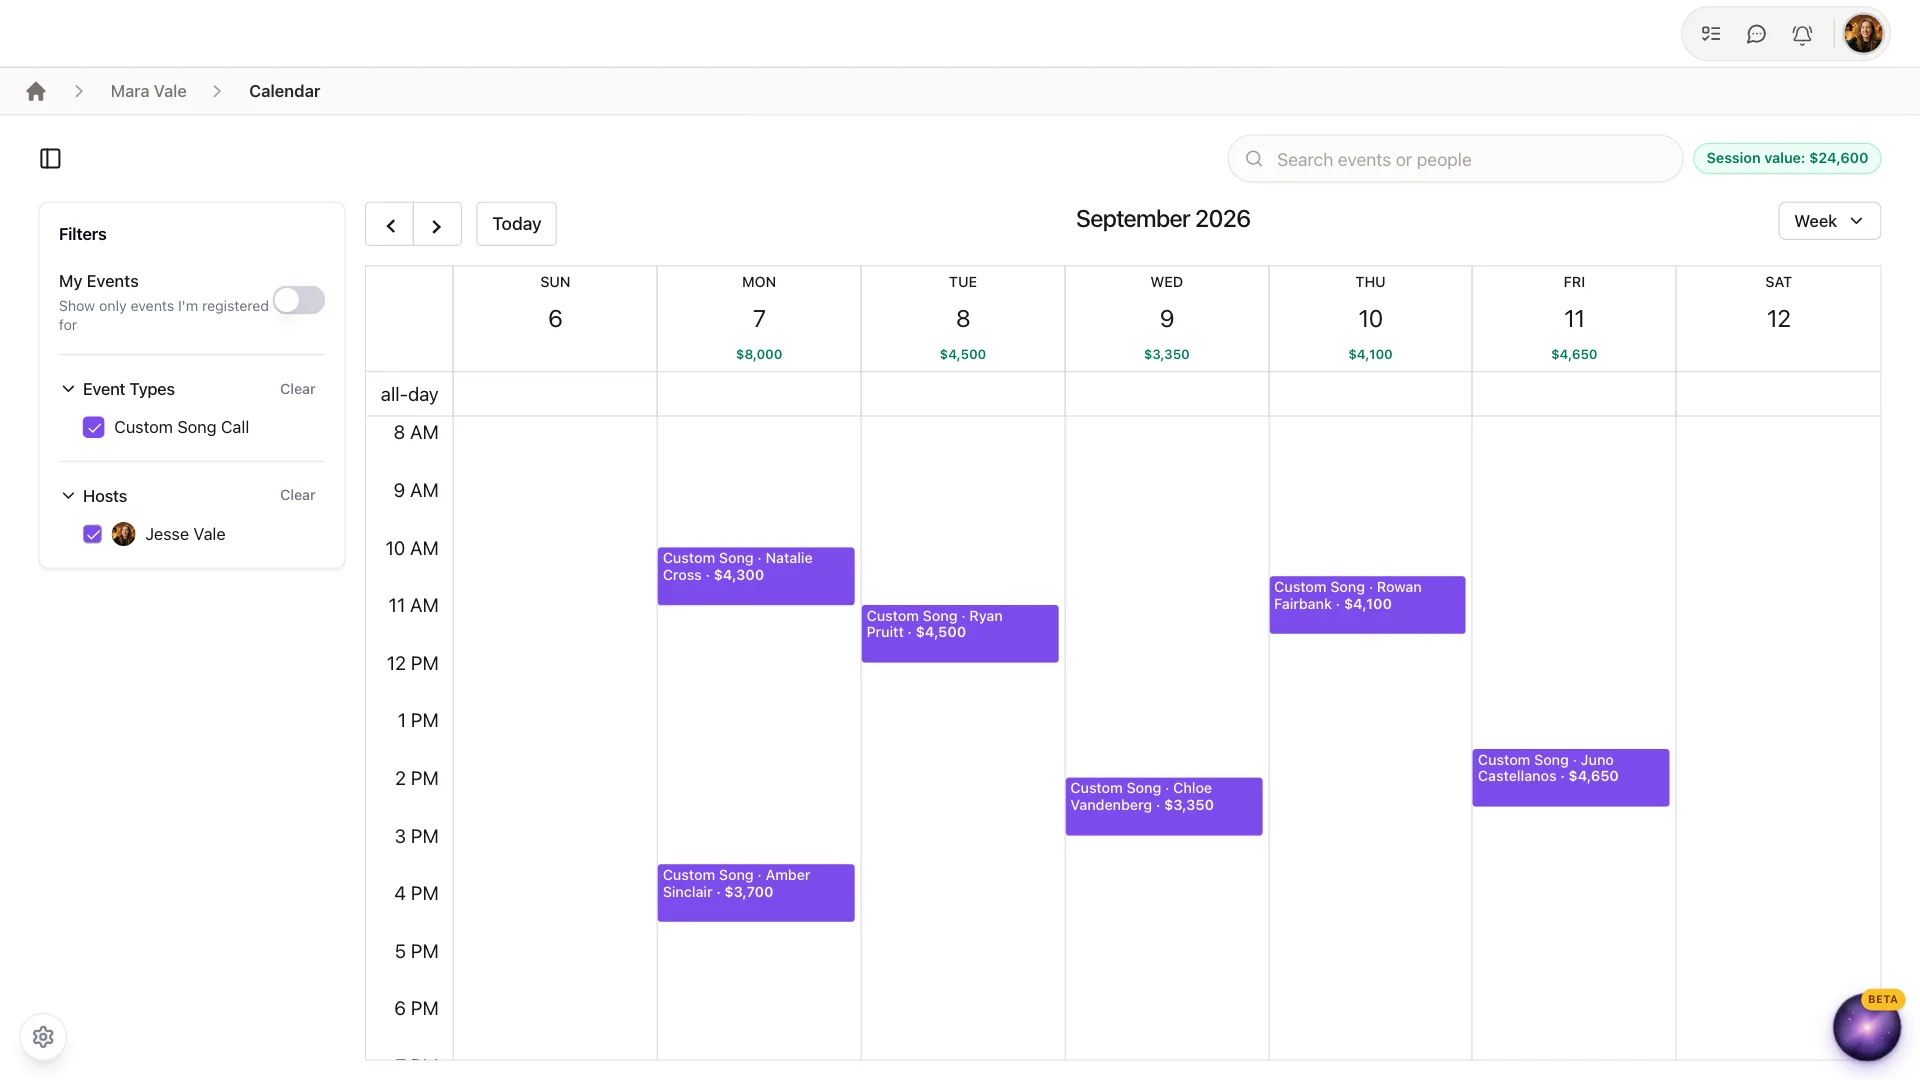This screenshot has height=1080, width=1920.
Task: Open Juno Castellanos $4,650 event
Action: pyautogui.click(x=1571, y=778)
